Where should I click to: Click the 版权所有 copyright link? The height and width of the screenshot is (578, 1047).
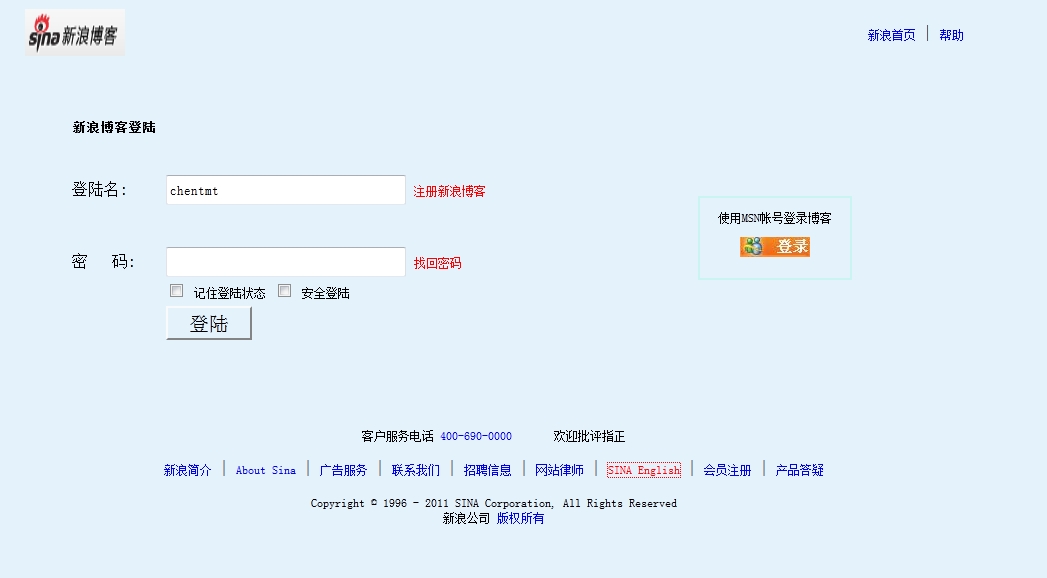coord(520,519)
